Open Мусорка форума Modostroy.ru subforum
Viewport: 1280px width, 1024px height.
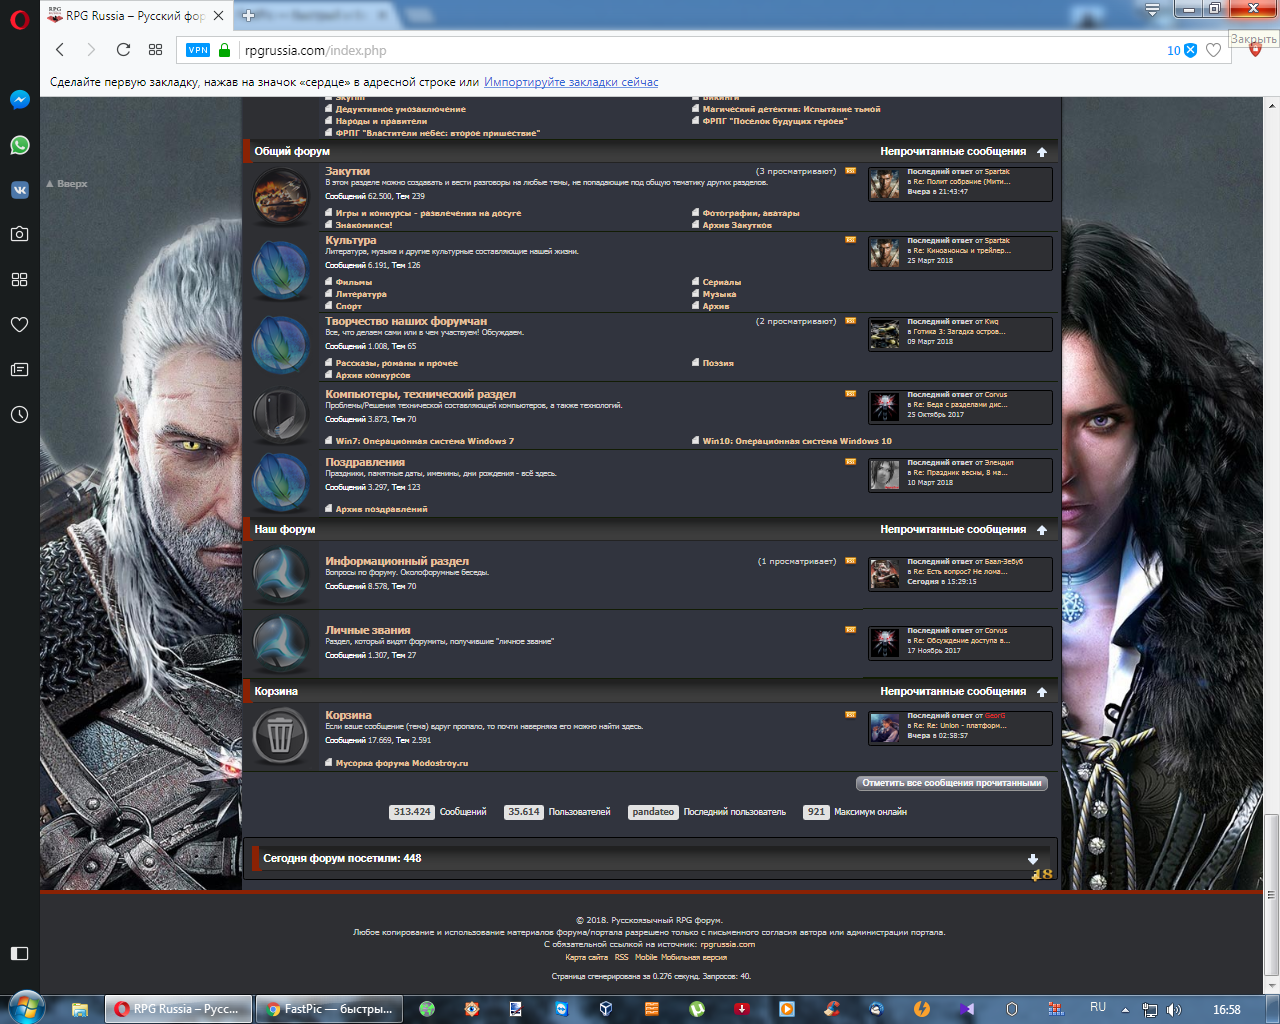402,763
